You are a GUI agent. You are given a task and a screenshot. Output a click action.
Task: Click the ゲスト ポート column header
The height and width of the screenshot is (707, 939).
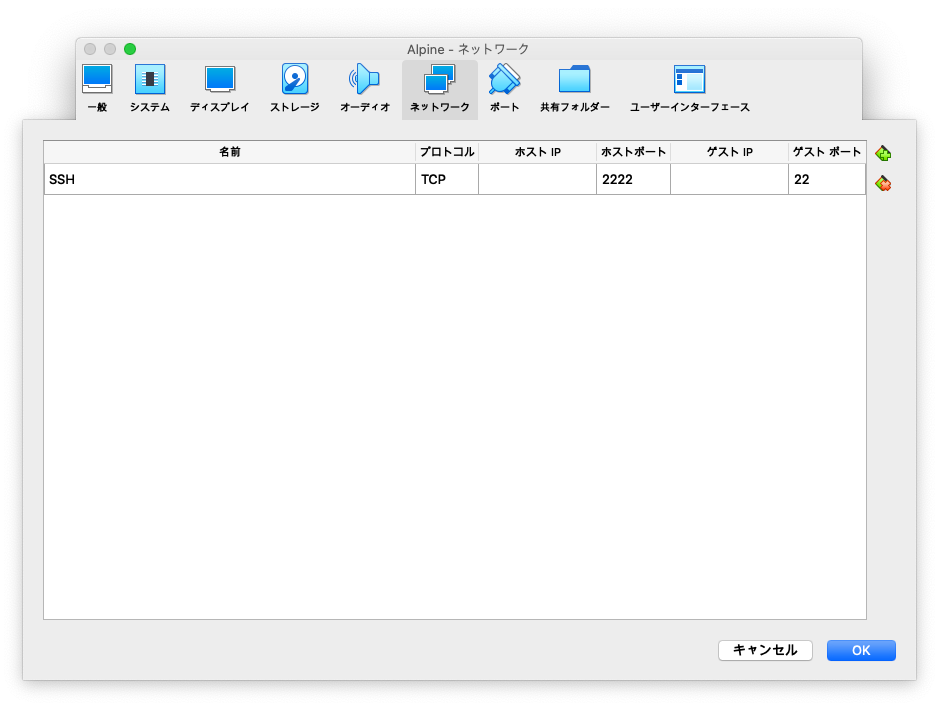click(x=827, y=152)
